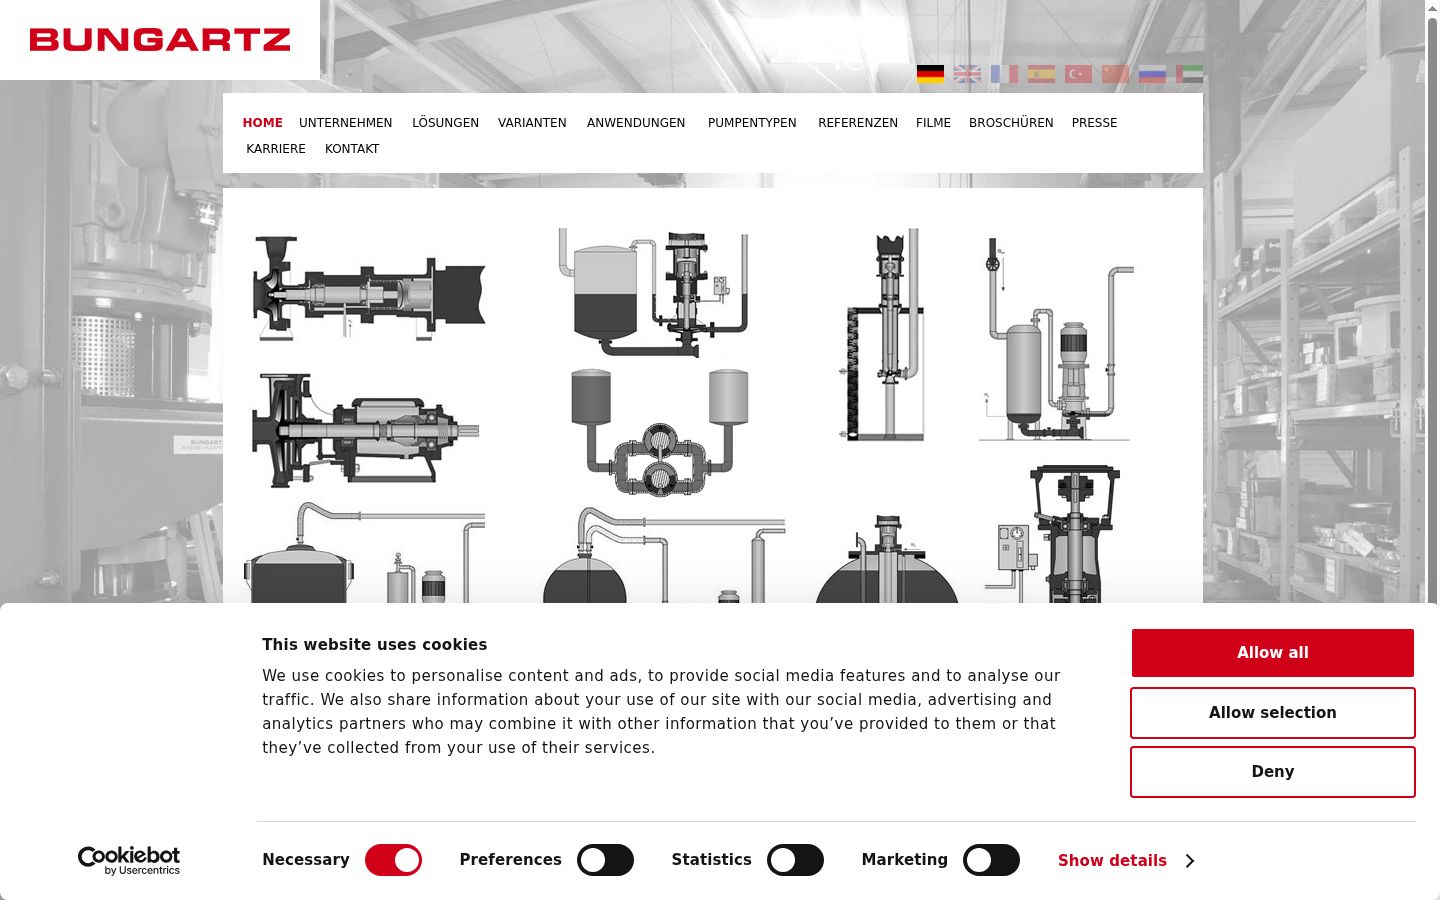Viewport: 1440px width, 900px height.
Task: Click the Bungartz logo
Action: pos(160,40)
